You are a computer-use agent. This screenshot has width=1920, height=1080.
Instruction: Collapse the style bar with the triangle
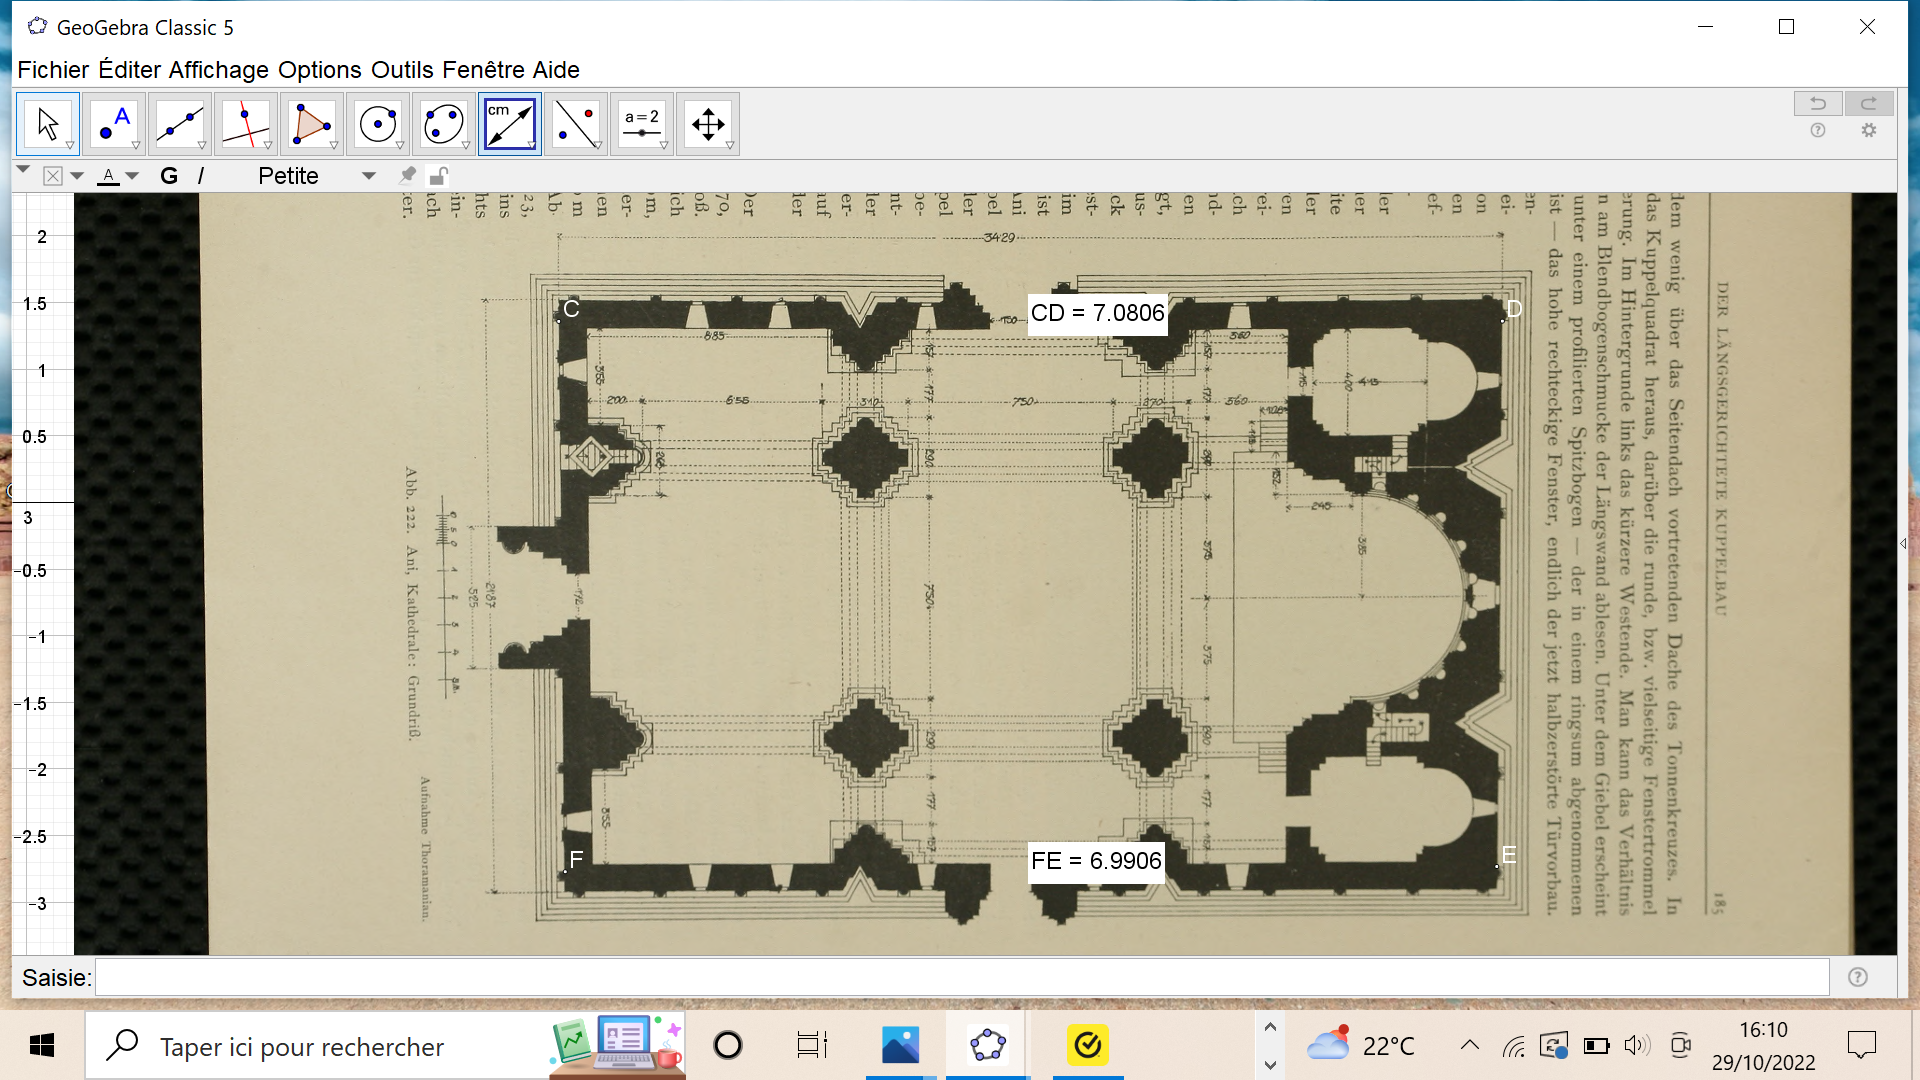click(x=23, y=170)
